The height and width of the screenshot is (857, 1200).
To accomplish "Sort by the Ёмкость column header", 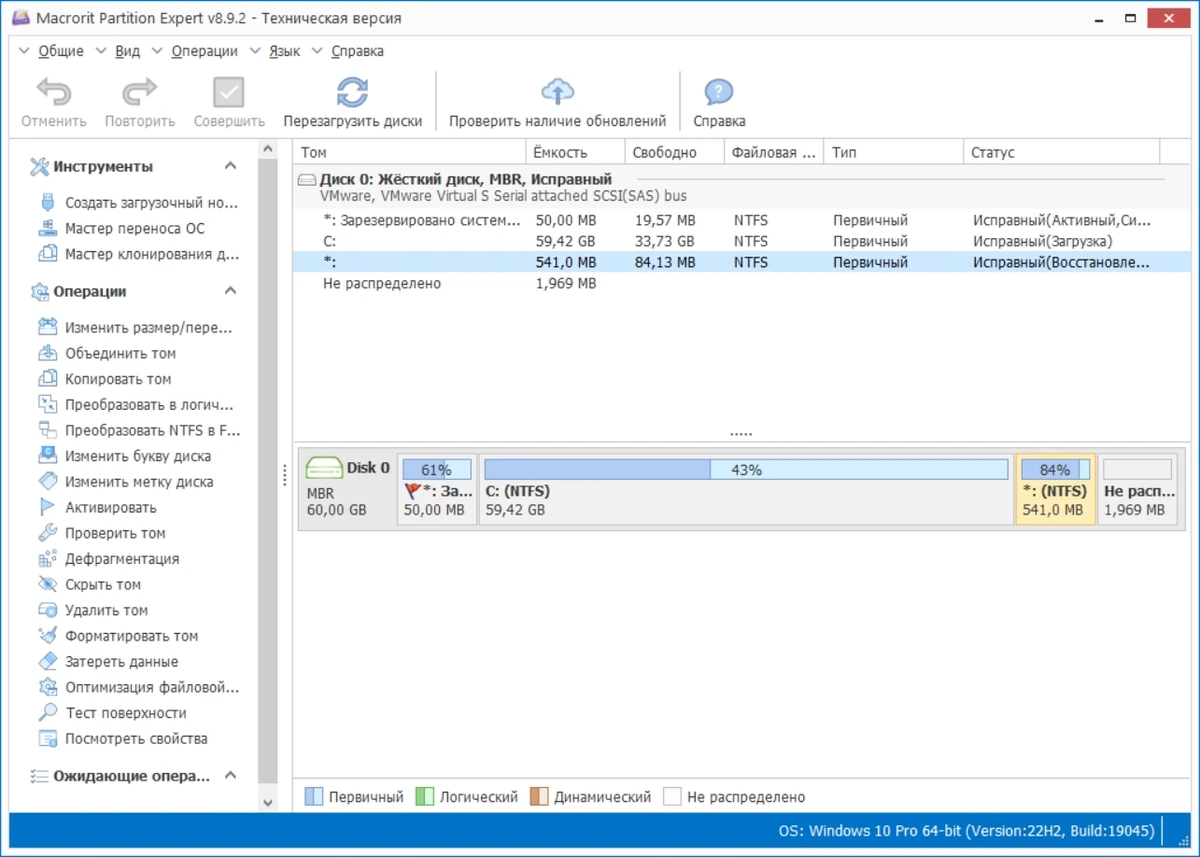I will [x=576, y=152].
